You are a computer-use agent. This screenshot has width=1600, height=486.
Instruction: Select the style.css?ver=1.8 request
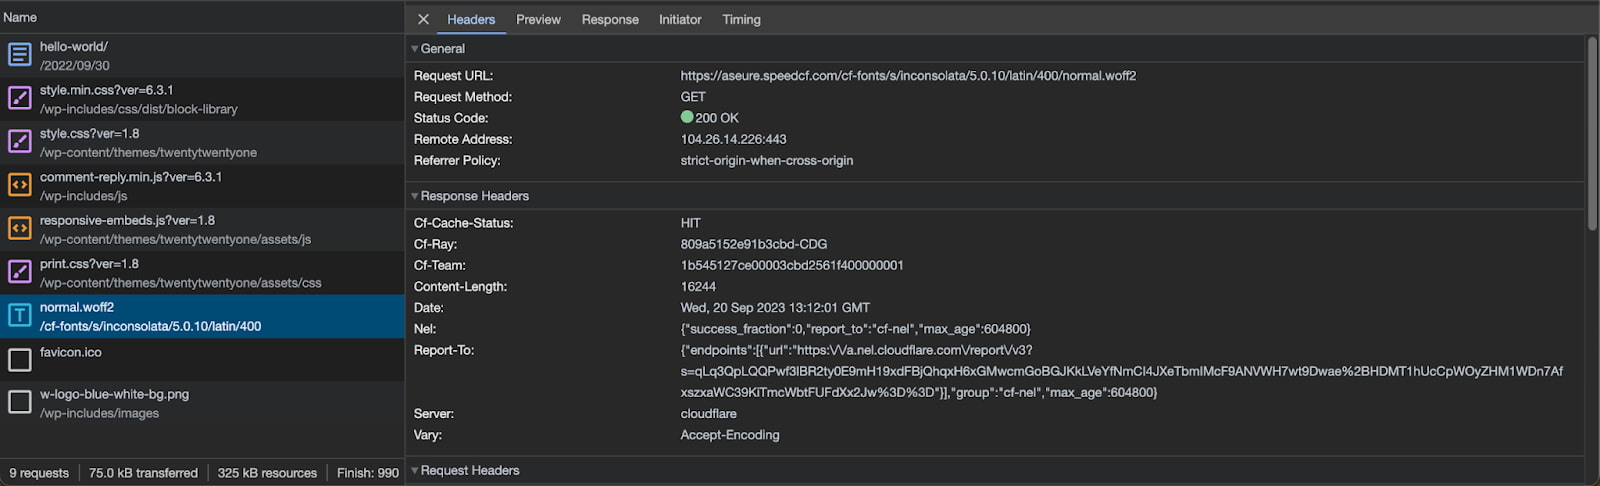point(202,143)
